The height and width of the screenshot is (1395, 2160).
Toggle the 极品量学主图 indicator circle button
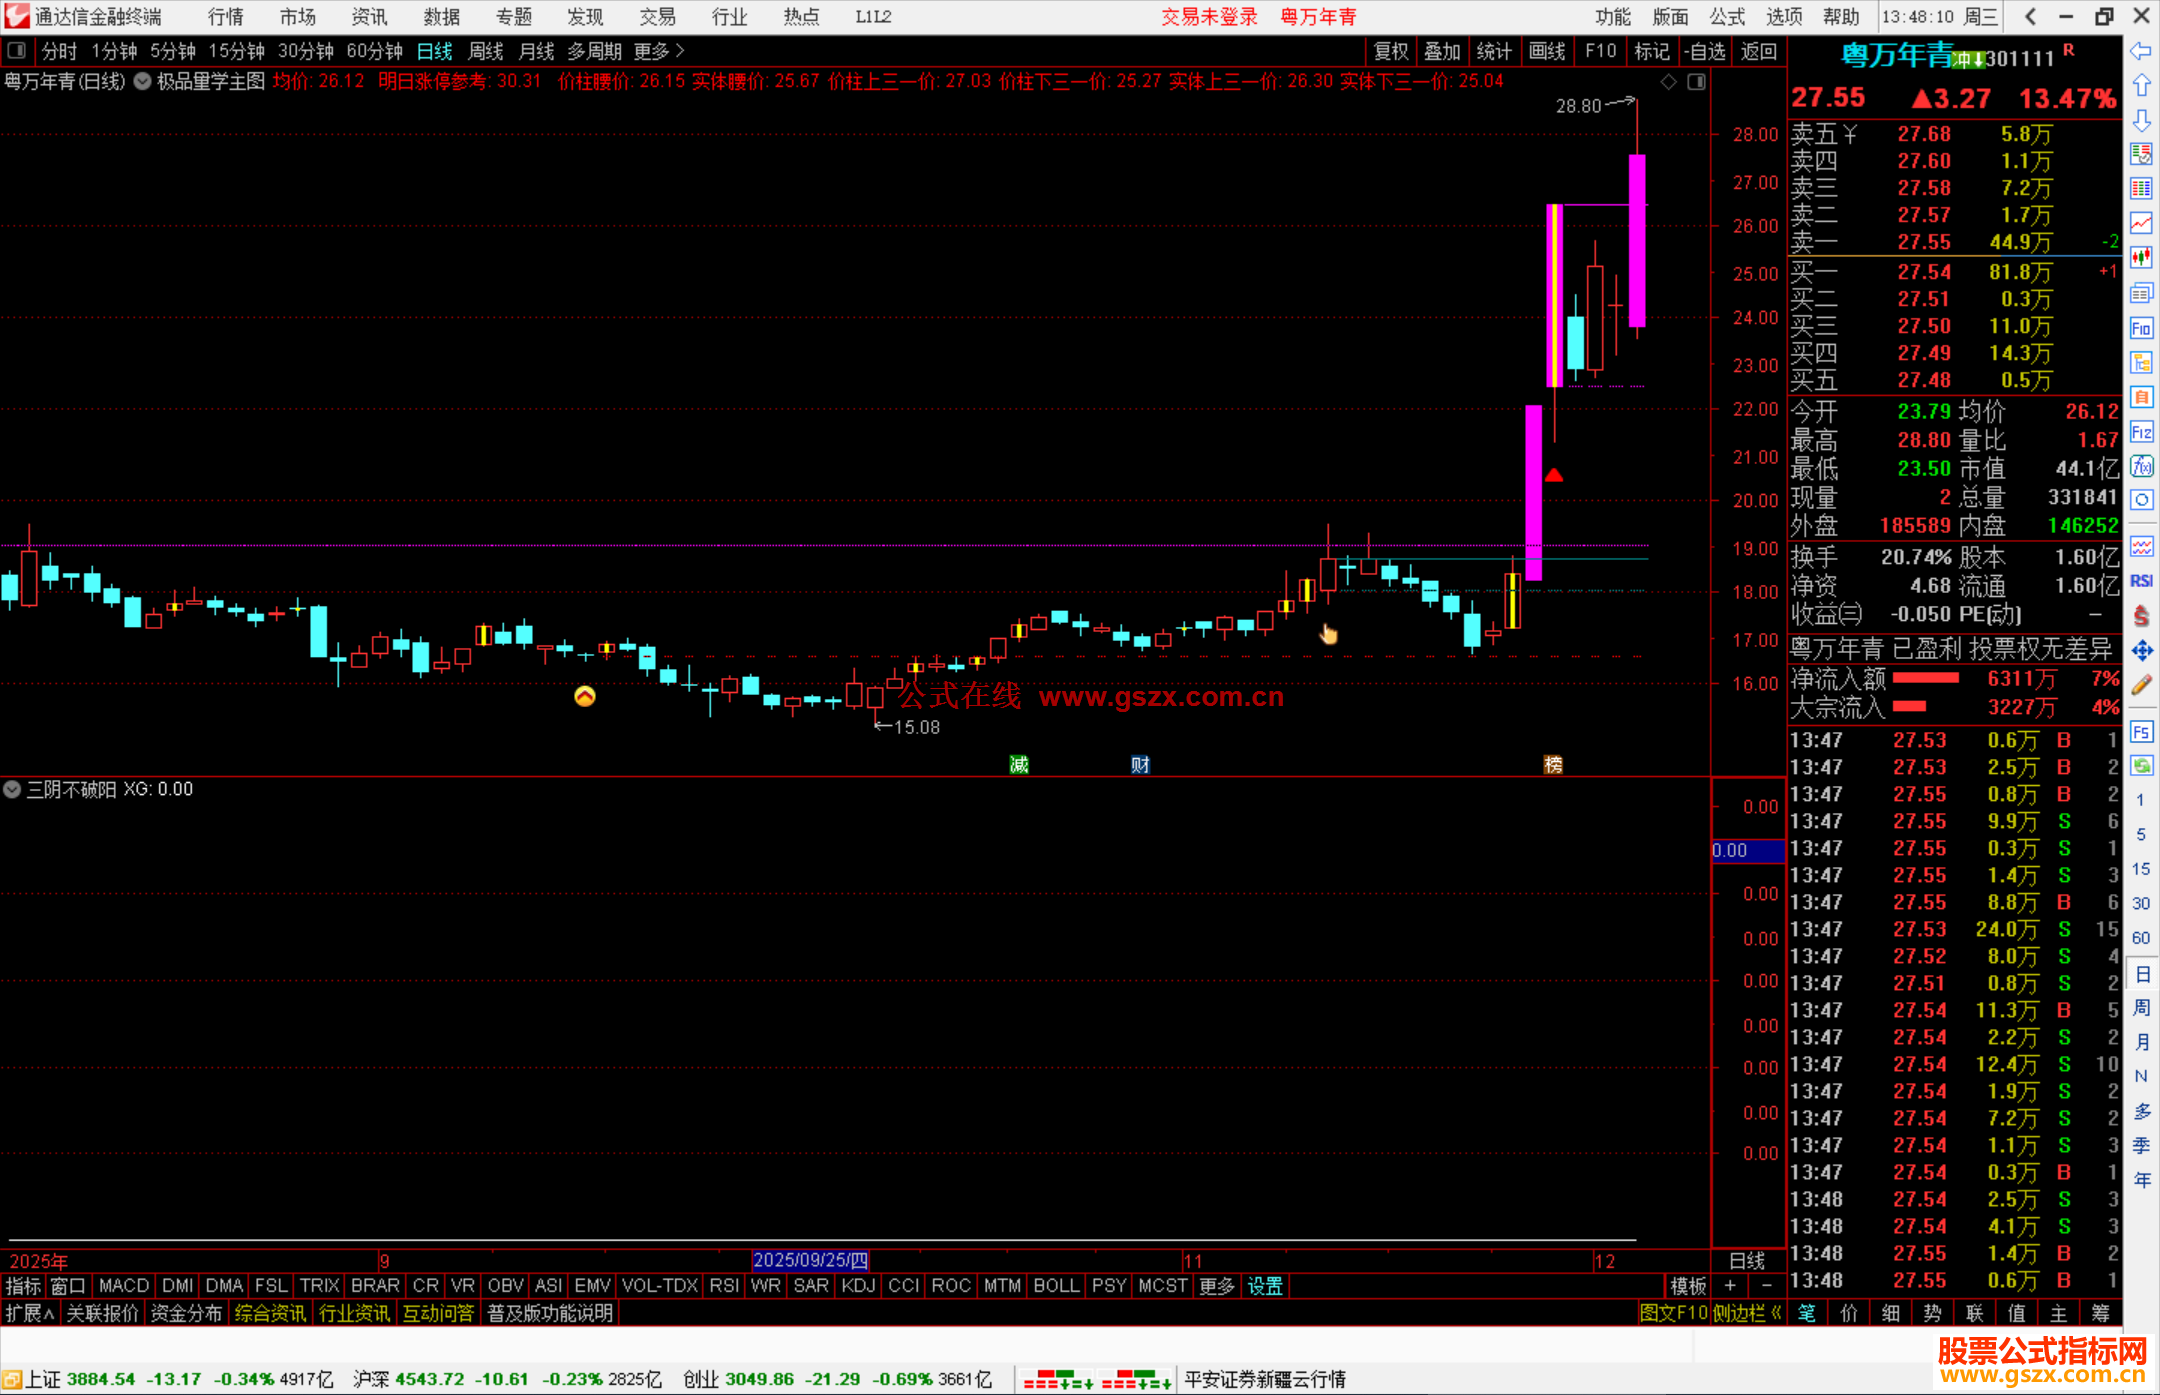click(143, 81)
